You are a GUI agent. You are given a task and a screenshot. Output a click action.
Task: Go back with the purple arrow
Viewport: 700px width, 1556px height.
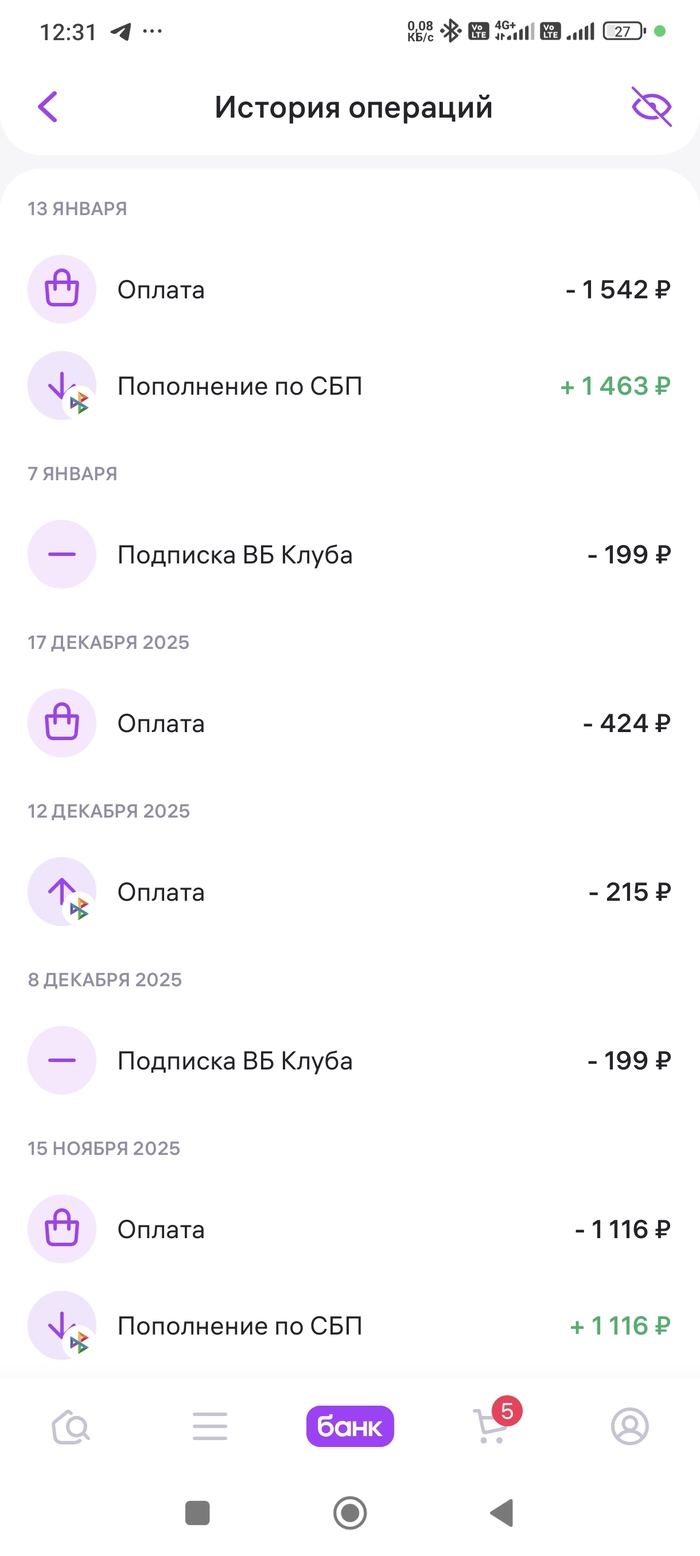tap(48, 107)
